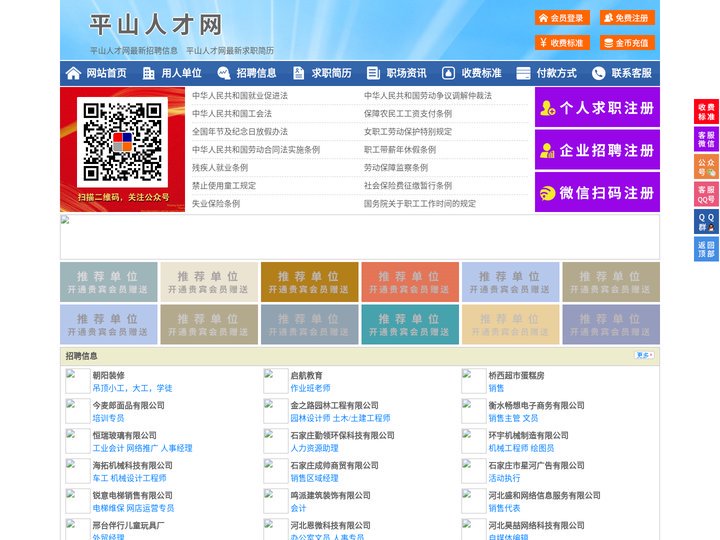Click the building icon beside 用人单位

[148, 73]
